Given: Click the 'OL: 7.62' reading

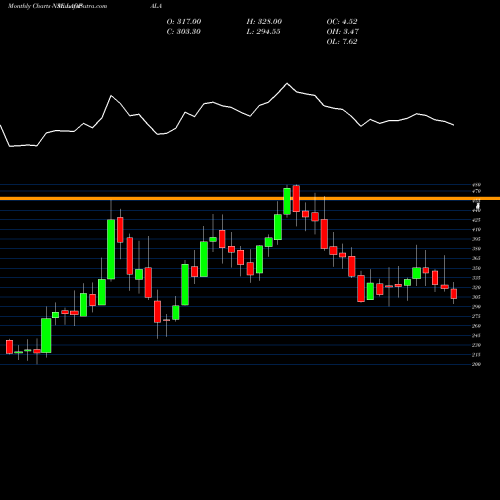Looking at the screenshot, I should click(x=342, y=41).
